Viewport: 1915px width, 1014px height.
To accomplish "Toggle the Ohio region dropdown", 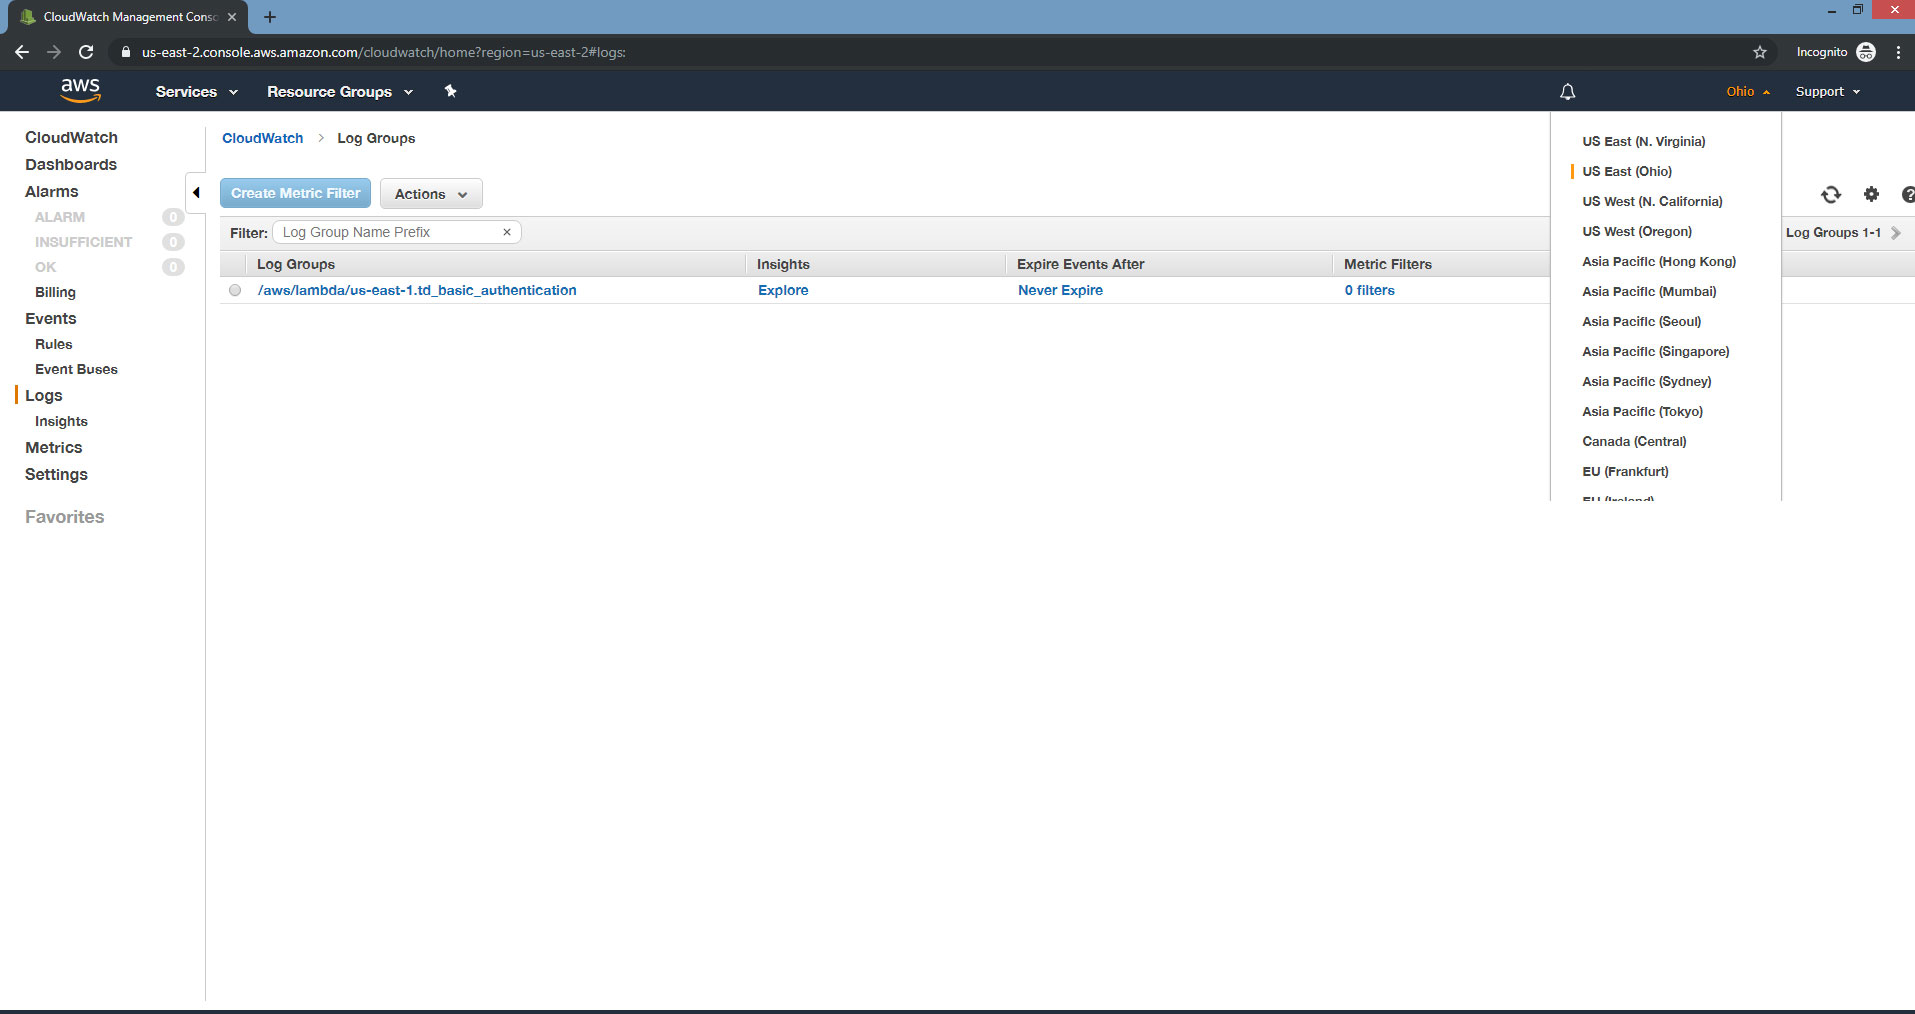I will point(1748,92).
